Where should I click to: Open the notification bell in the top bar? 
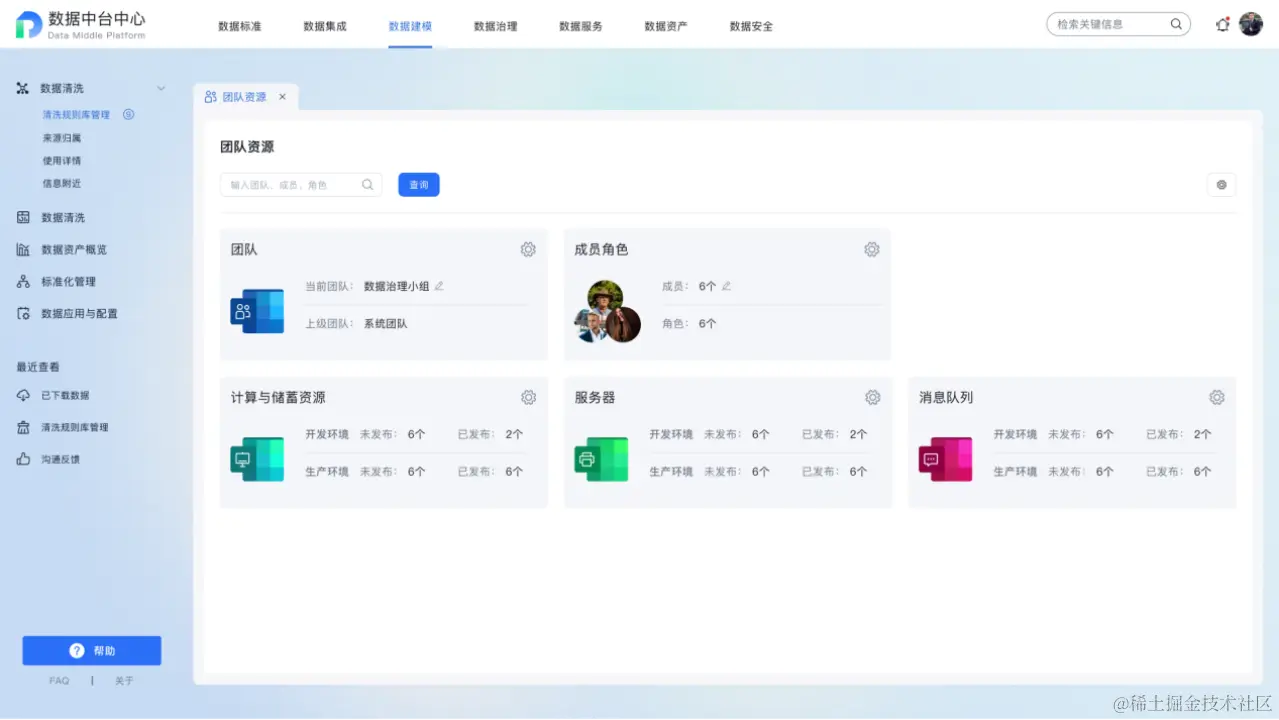[x=1221, y=24]
